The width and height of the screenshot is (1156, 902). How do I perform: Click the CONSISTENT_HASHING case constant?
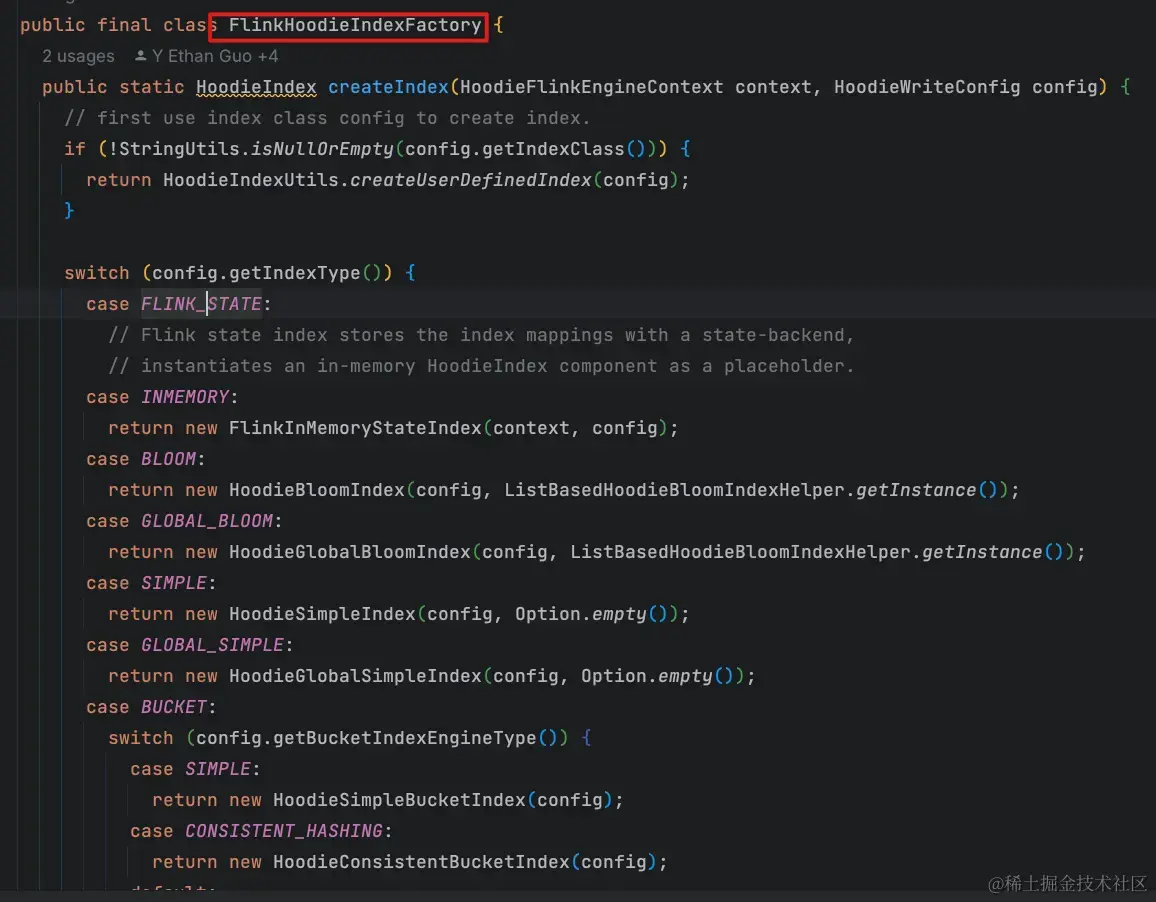pos(284,830)
